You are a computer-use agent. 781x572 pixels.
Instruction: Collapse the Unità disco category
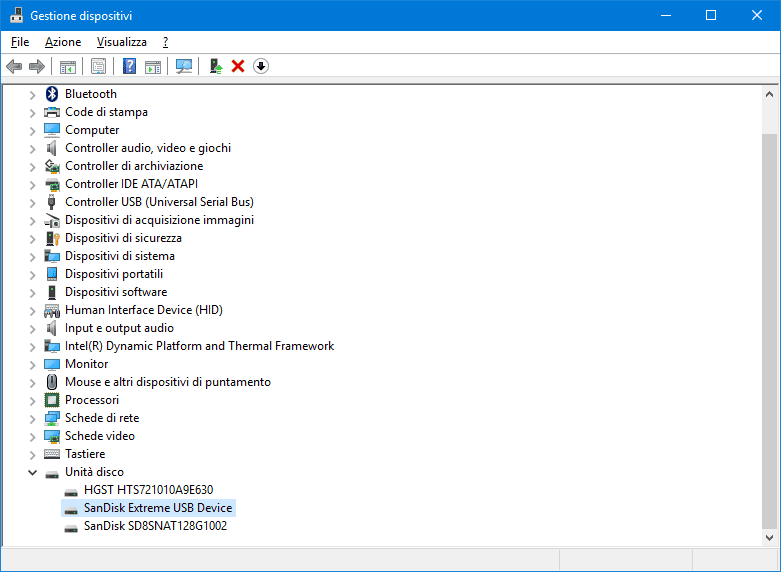point(32,472)
